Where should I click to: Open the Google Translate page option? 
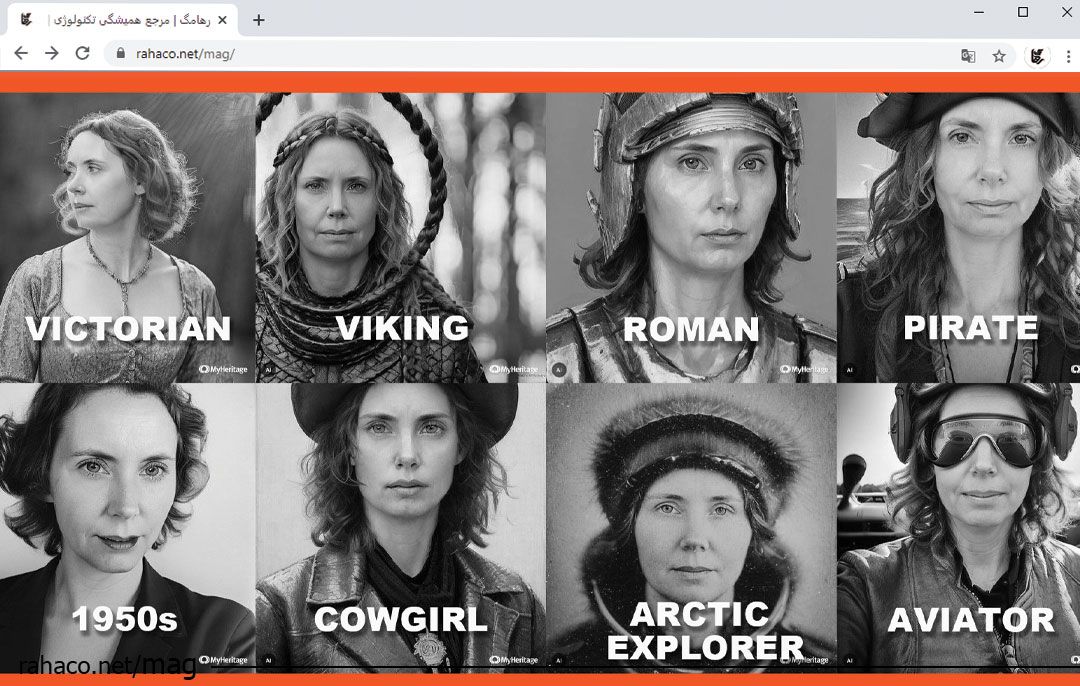click(968, 56)
